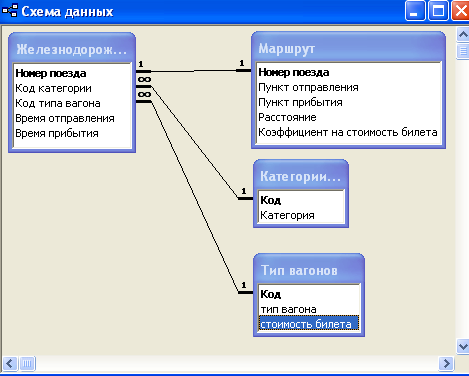Click the Схема данных window icon
The width and height of the screenshot is (469, 376).
pos(10,11)
